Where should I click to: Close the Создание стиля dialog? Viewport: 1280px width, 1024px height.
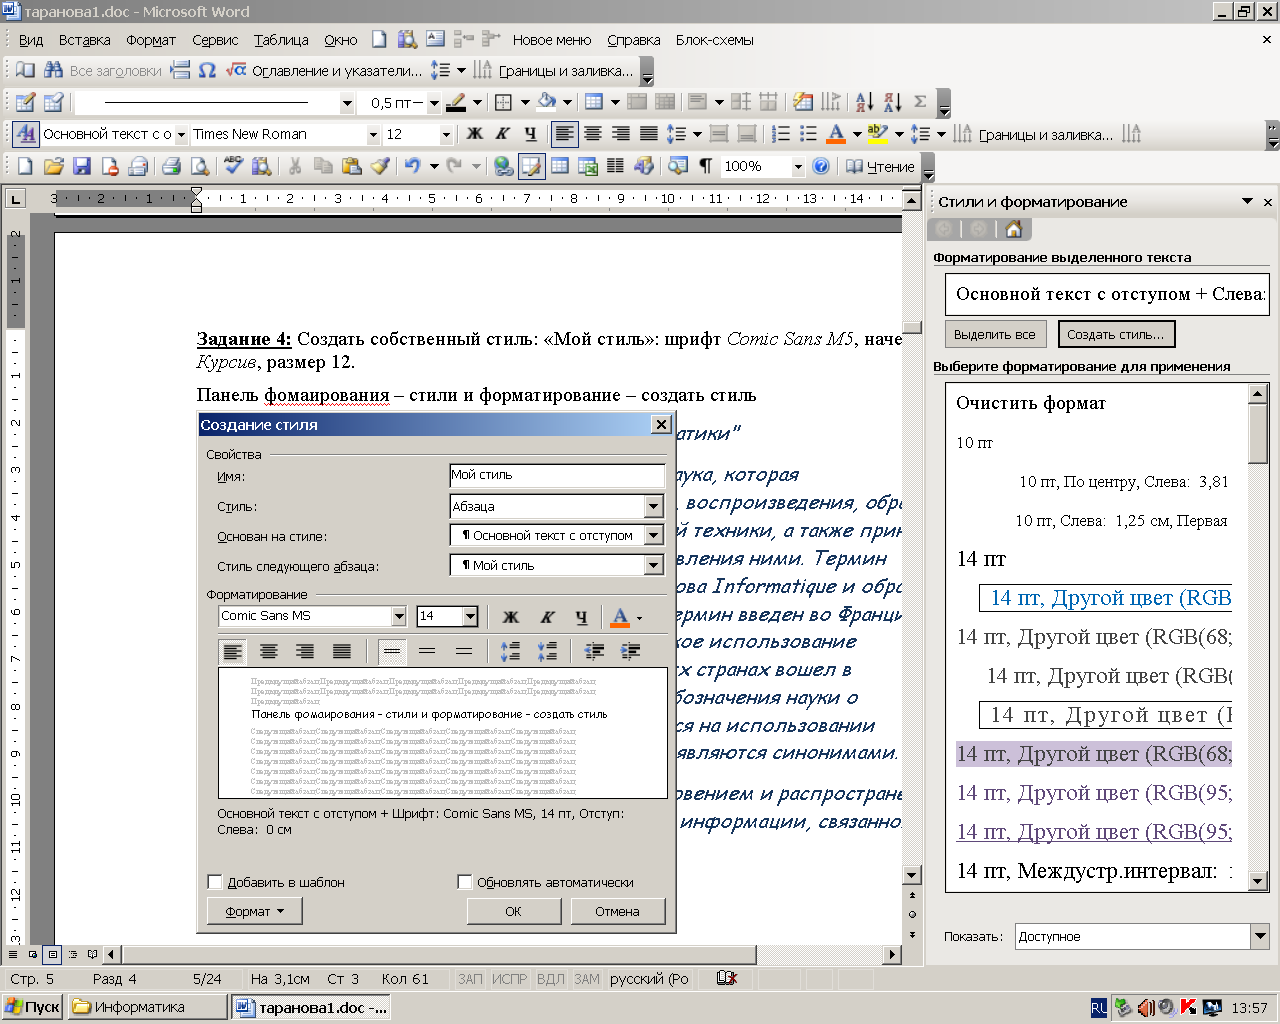661,424
